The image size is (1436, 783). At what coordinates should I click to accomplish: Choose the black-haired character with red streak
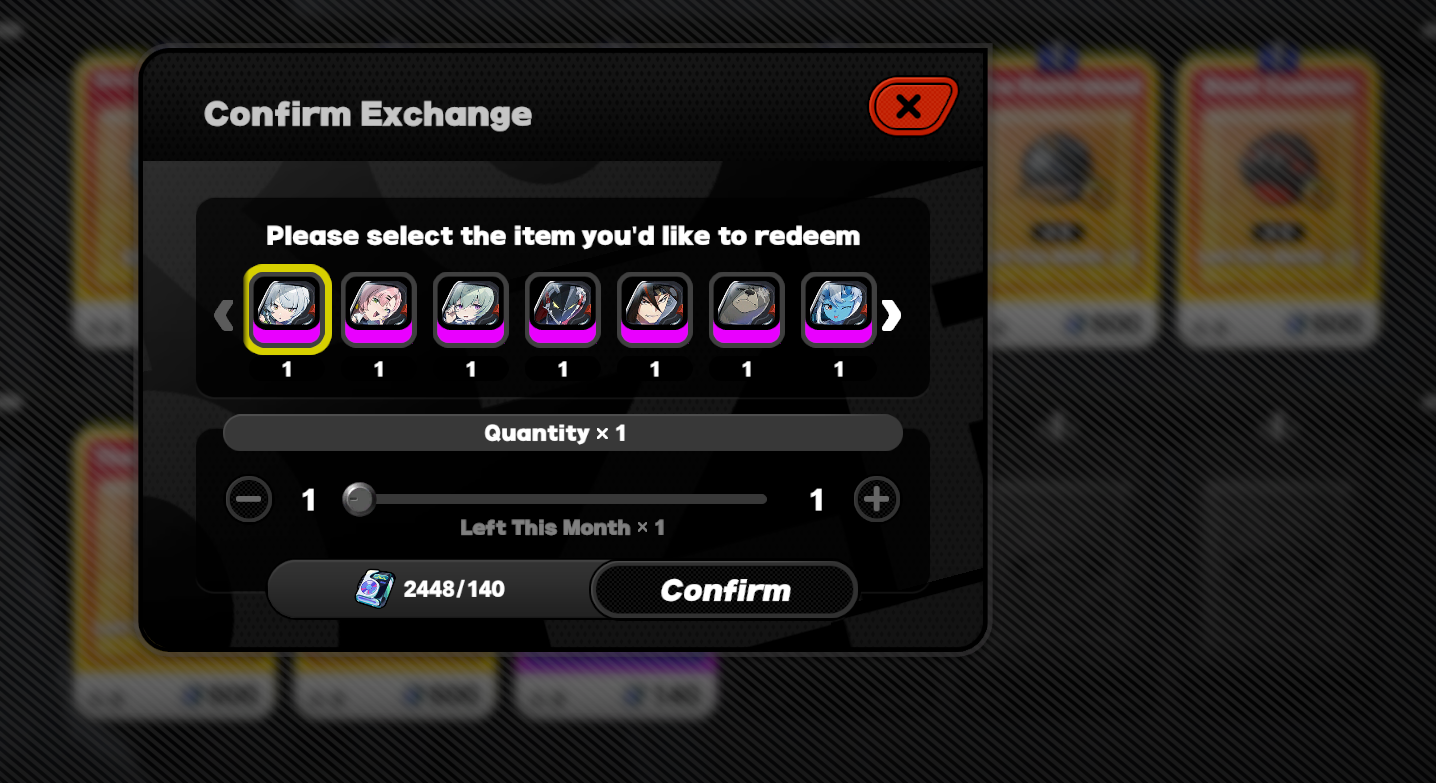click(655, 310)
